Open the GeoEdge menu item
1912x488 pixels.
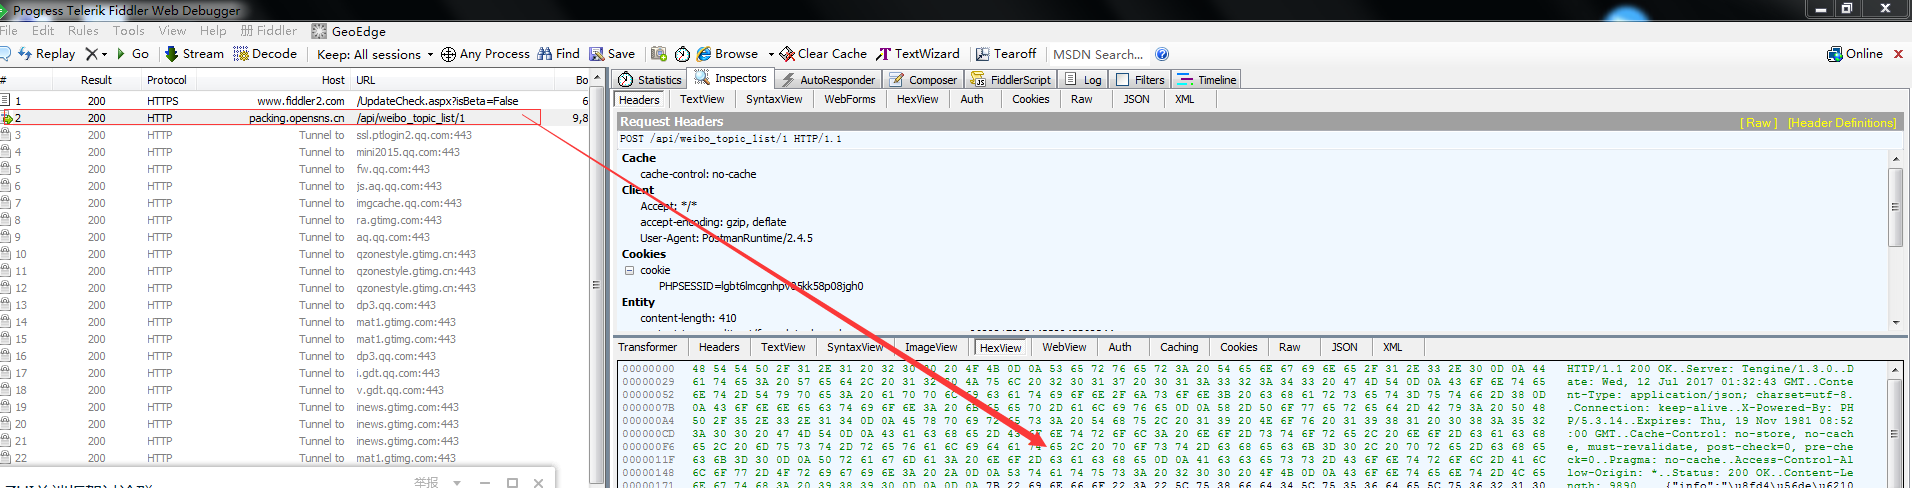tap(349, 32)
